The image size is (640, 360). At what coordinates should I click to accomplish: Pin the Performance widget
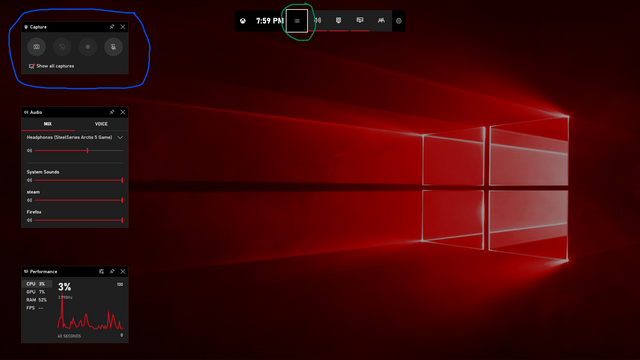coord(112,271)
